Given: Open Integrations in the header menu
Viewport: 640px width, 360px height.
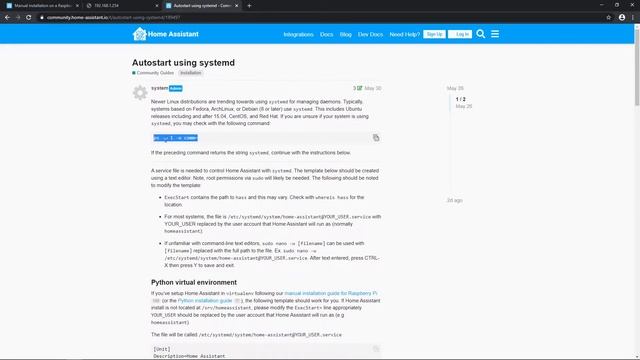Looking at the screenshot, I should pyautogui.click(x=298, y=34).
